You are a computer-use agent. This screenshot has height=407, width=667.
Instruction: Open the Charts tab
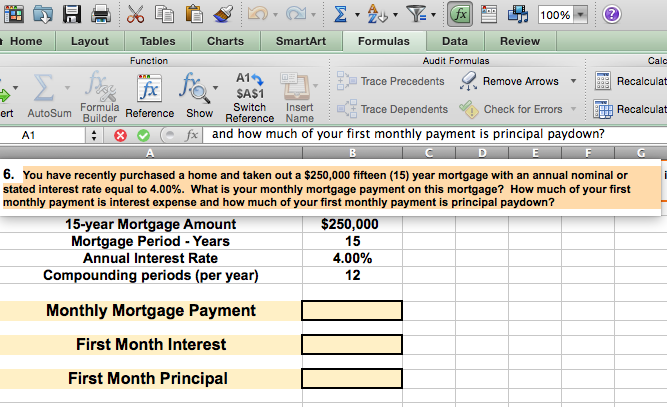coord(225,41)
